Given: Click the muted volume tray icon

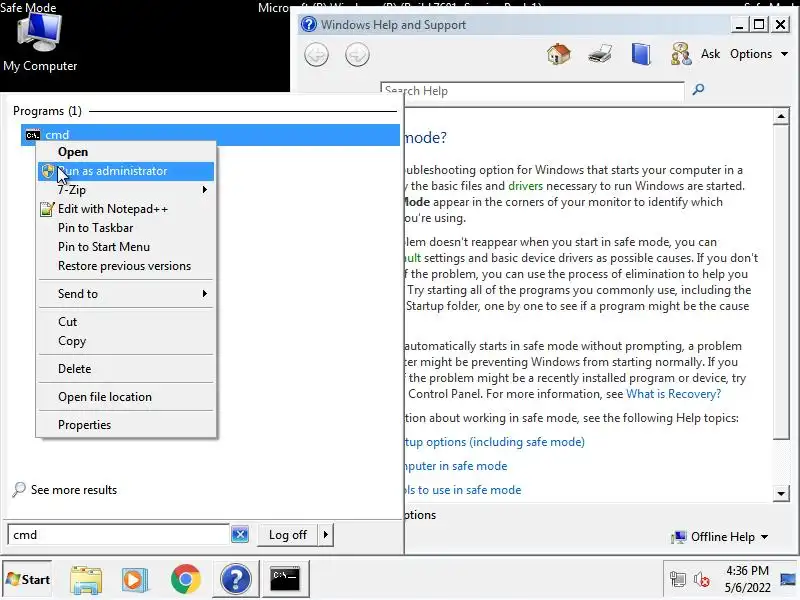Looking at the screenshot, I should tap(701, 579).
